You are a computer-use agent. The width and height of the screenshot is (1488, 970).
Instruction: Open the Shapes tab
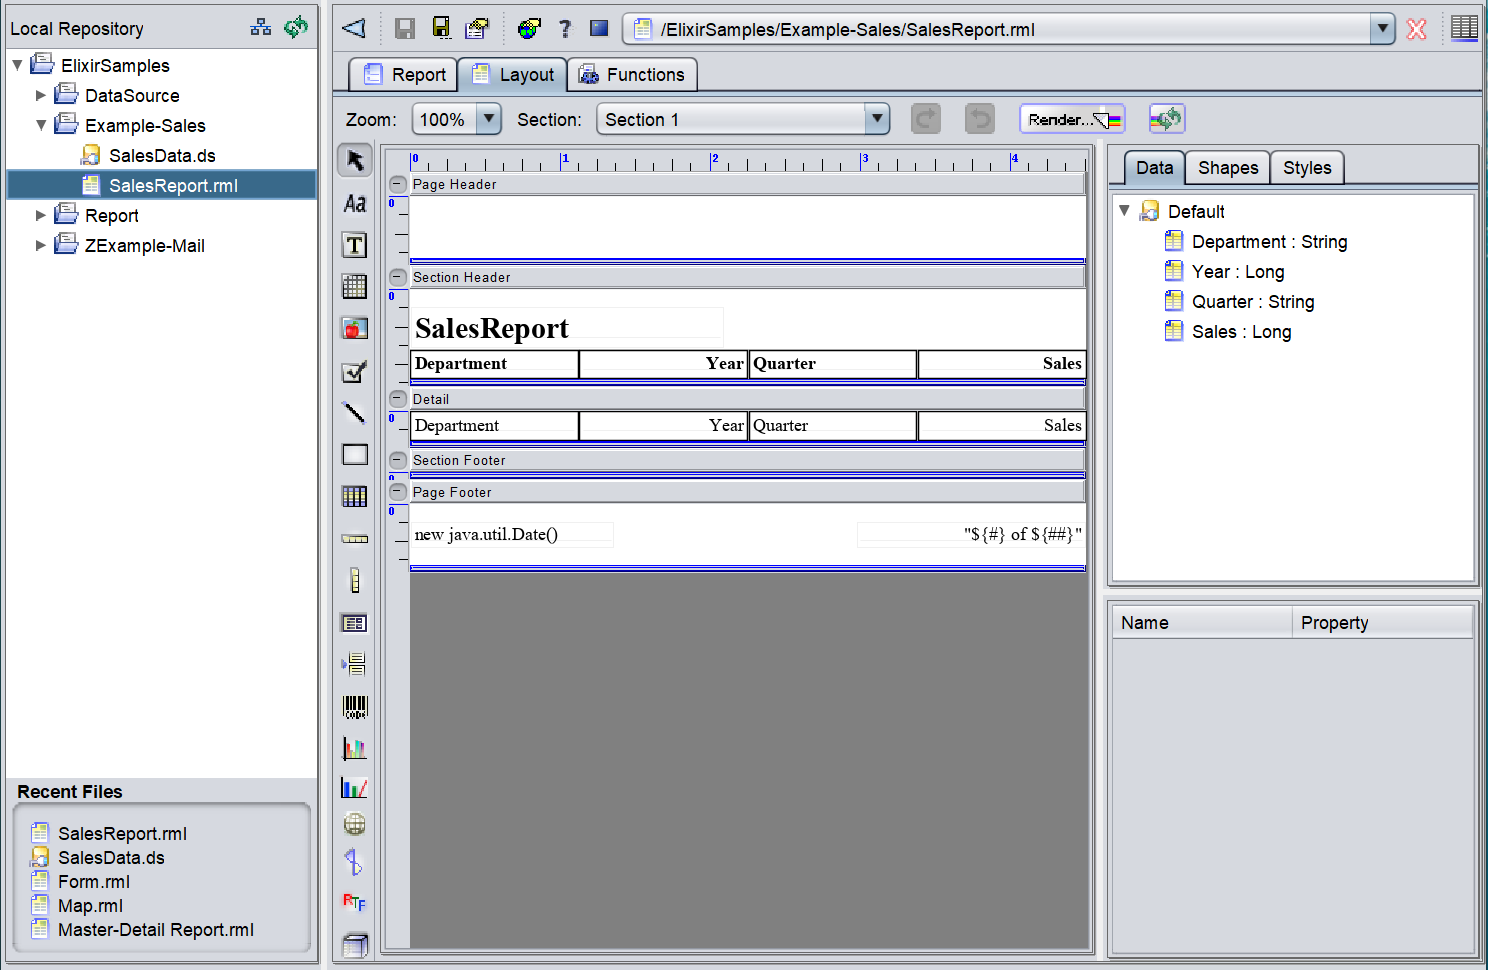pos(1227,168)
